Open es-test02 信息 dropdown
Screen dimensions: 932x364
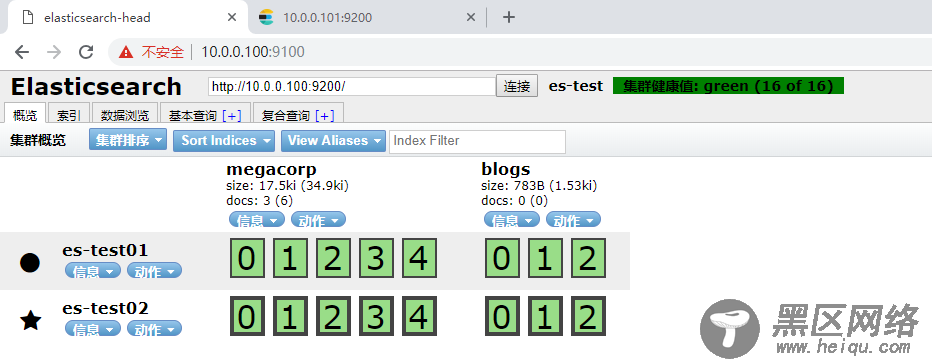[93, 328]
